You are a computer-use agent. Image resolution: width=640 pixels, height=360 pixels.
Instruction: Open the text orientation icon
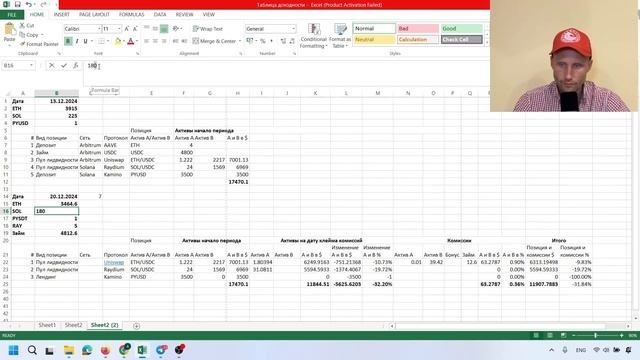(176, 29)
